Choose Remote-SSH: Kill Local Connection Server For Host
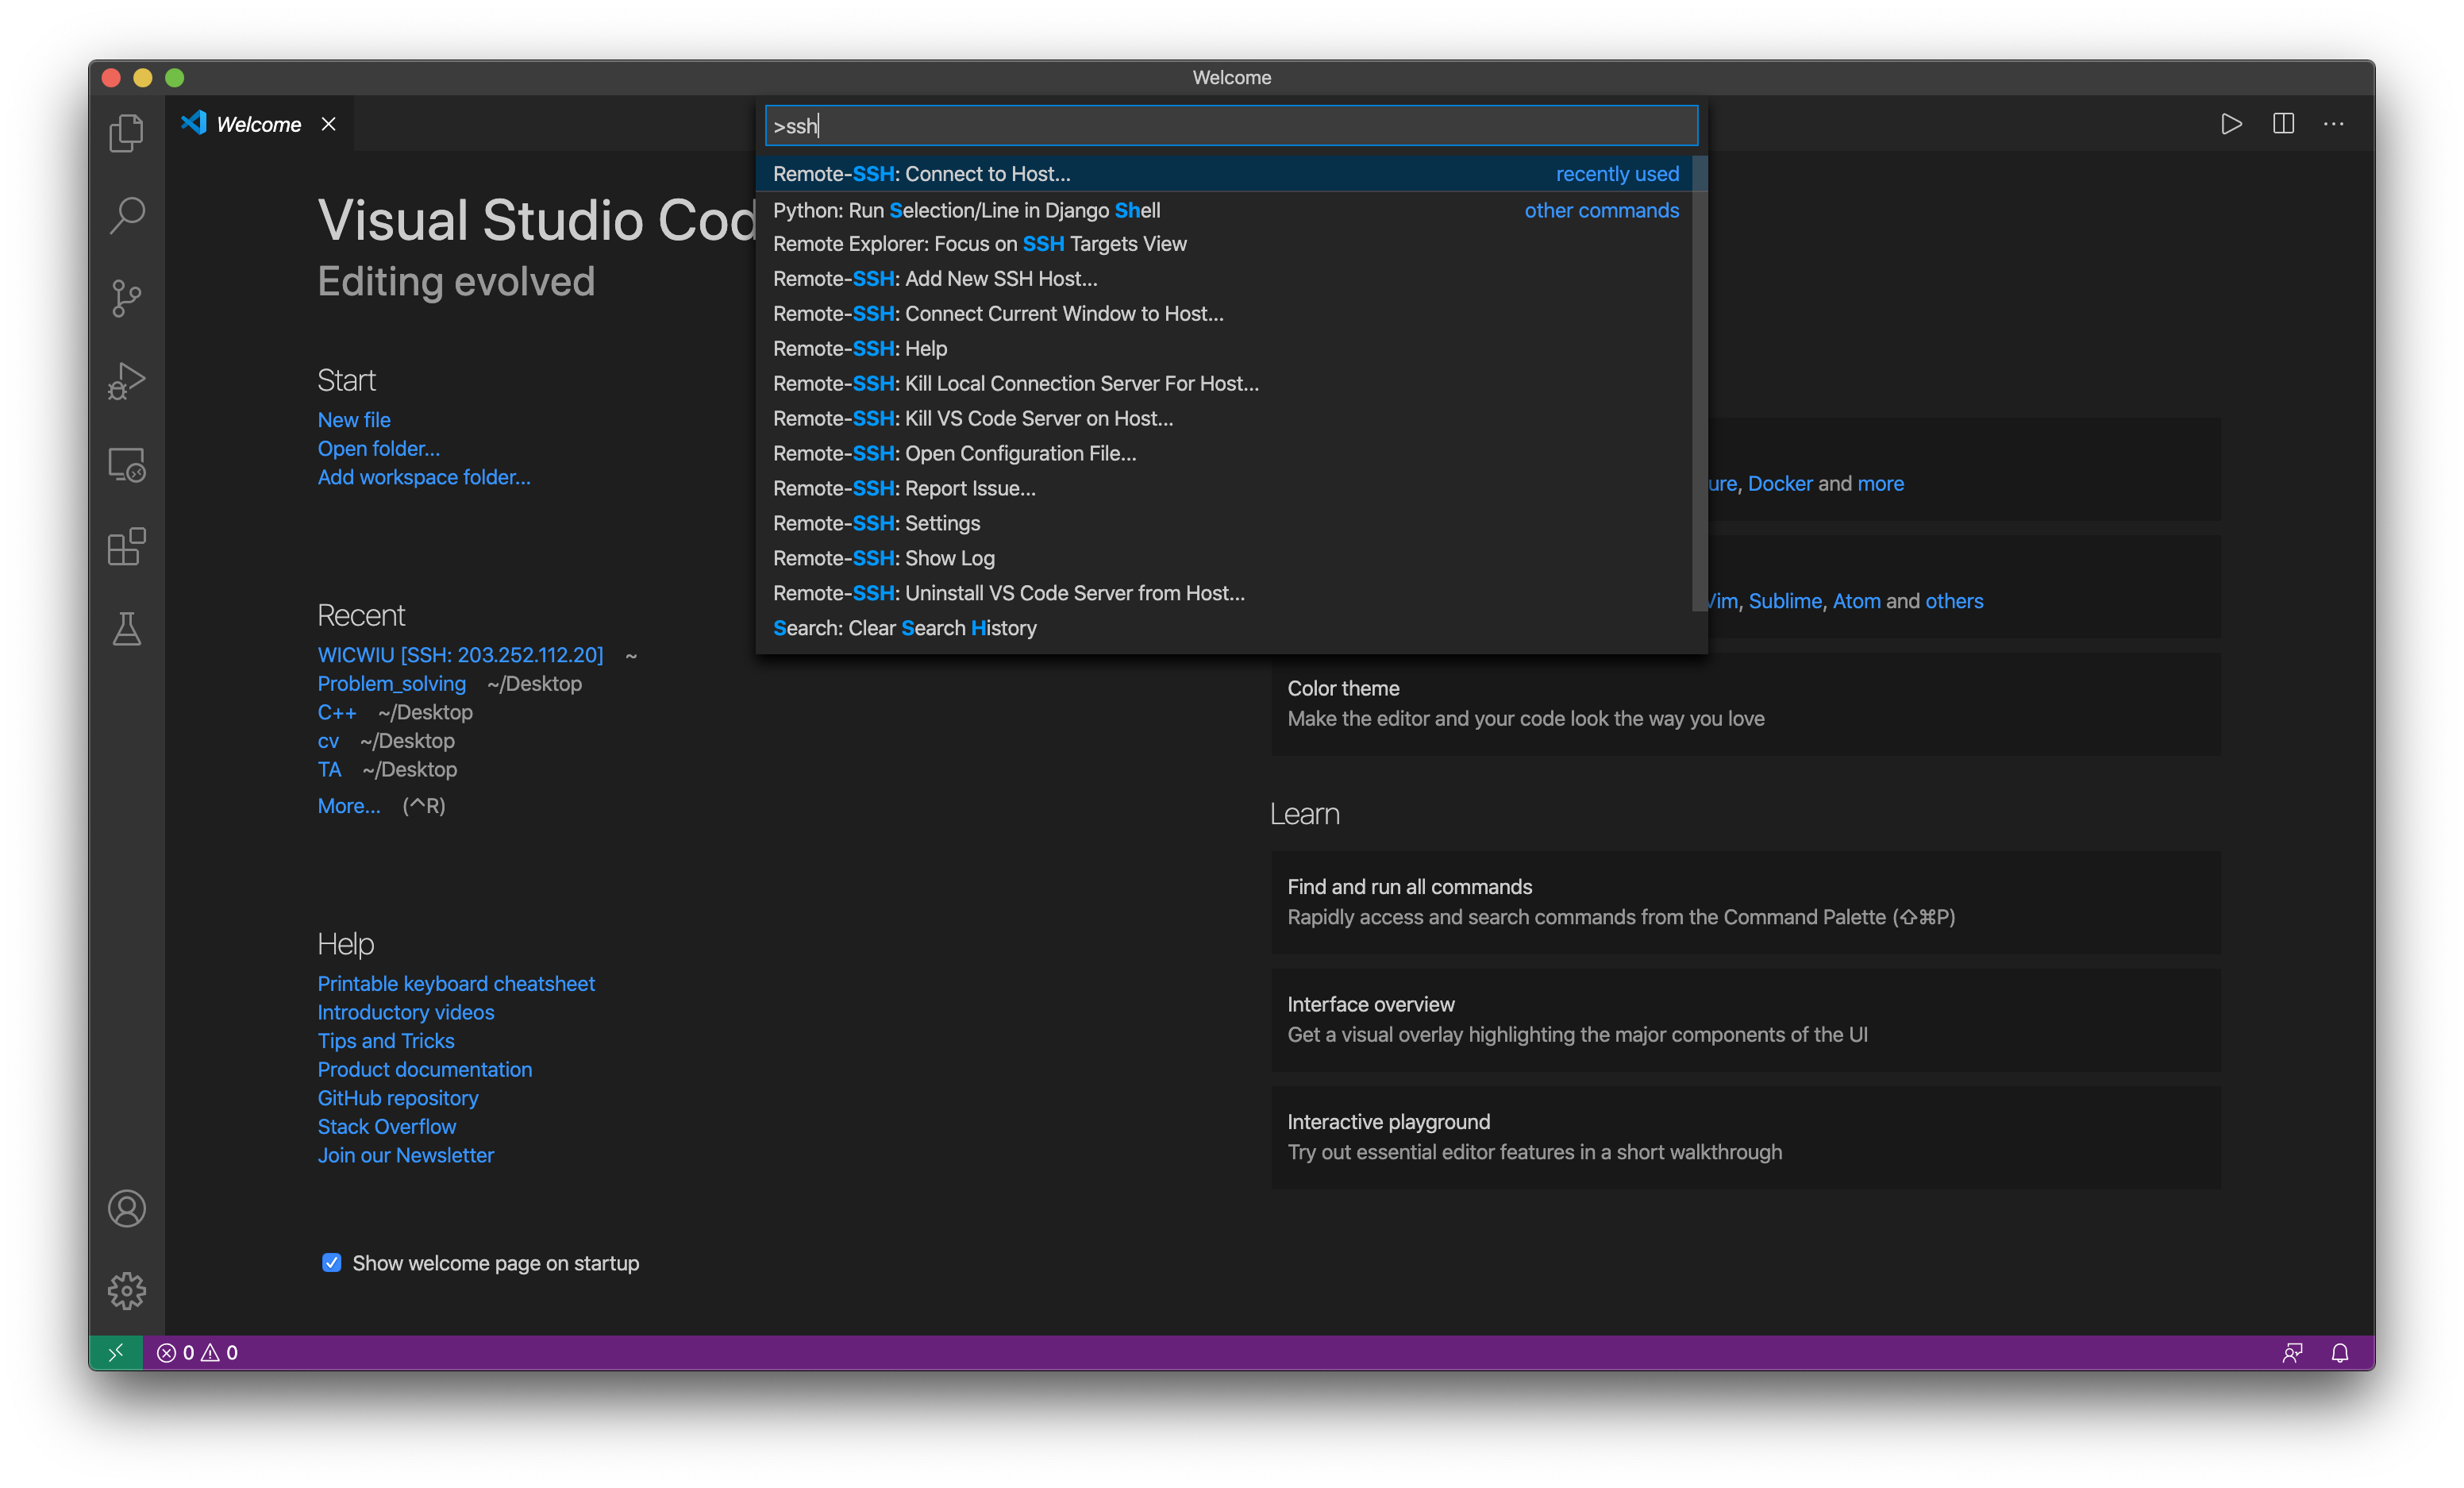Image resolution: width=2464 pixels, height=1488 pixels. pos(1225,384)
